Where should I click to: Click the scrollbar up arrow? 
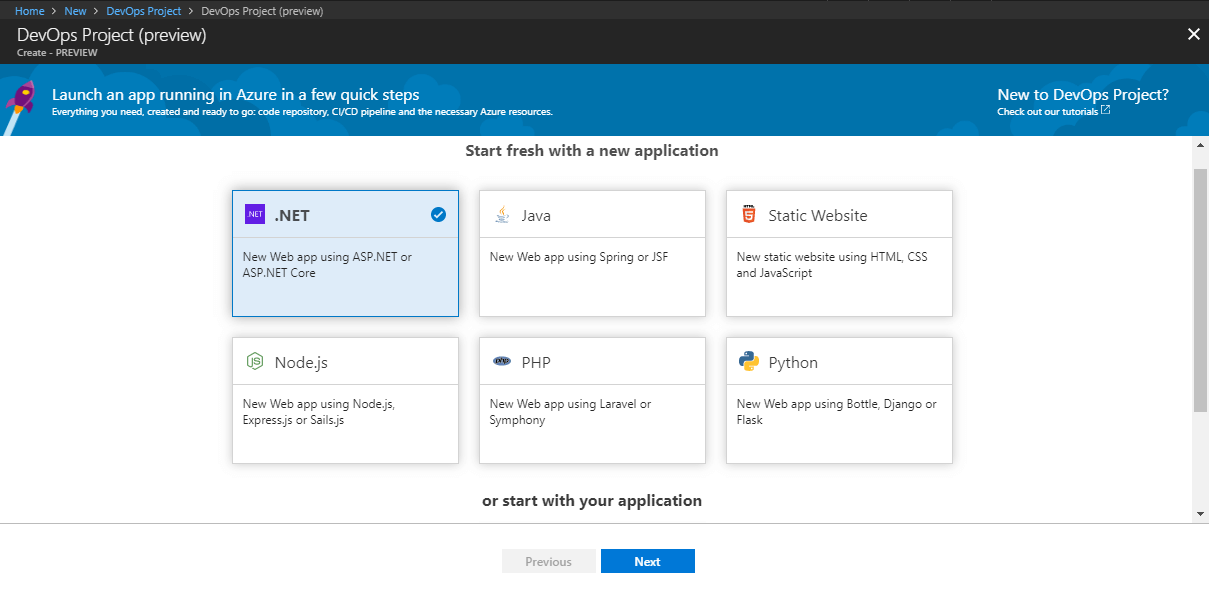point(1201,145)
